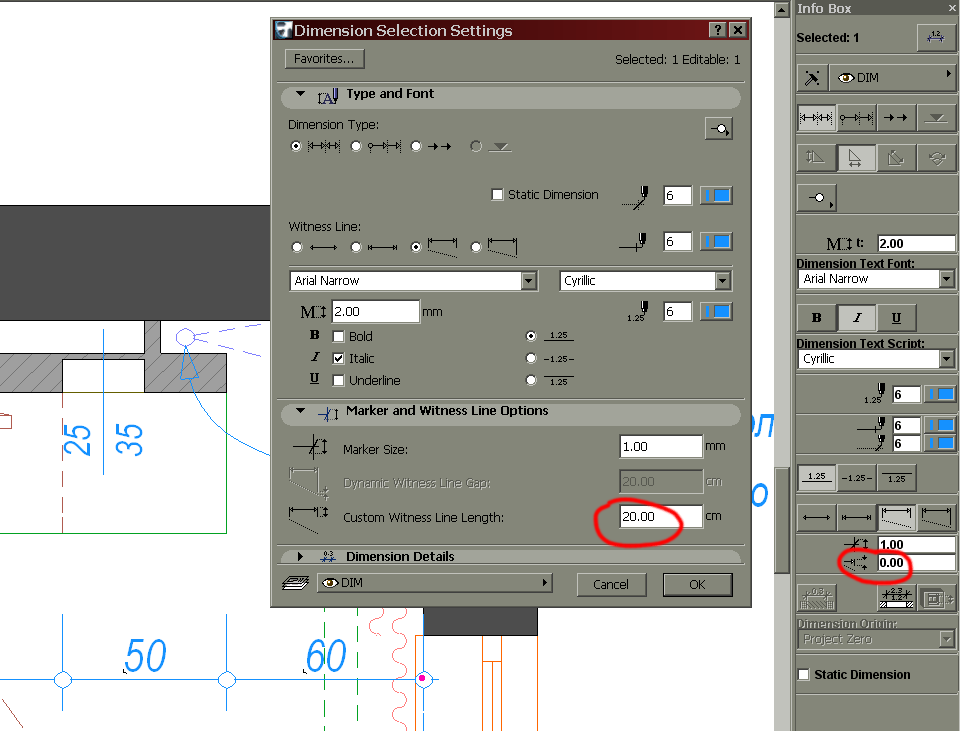960x731 pixels.
Task: Expand the Dimension Details panel
Action: click(x=300, y=557)
